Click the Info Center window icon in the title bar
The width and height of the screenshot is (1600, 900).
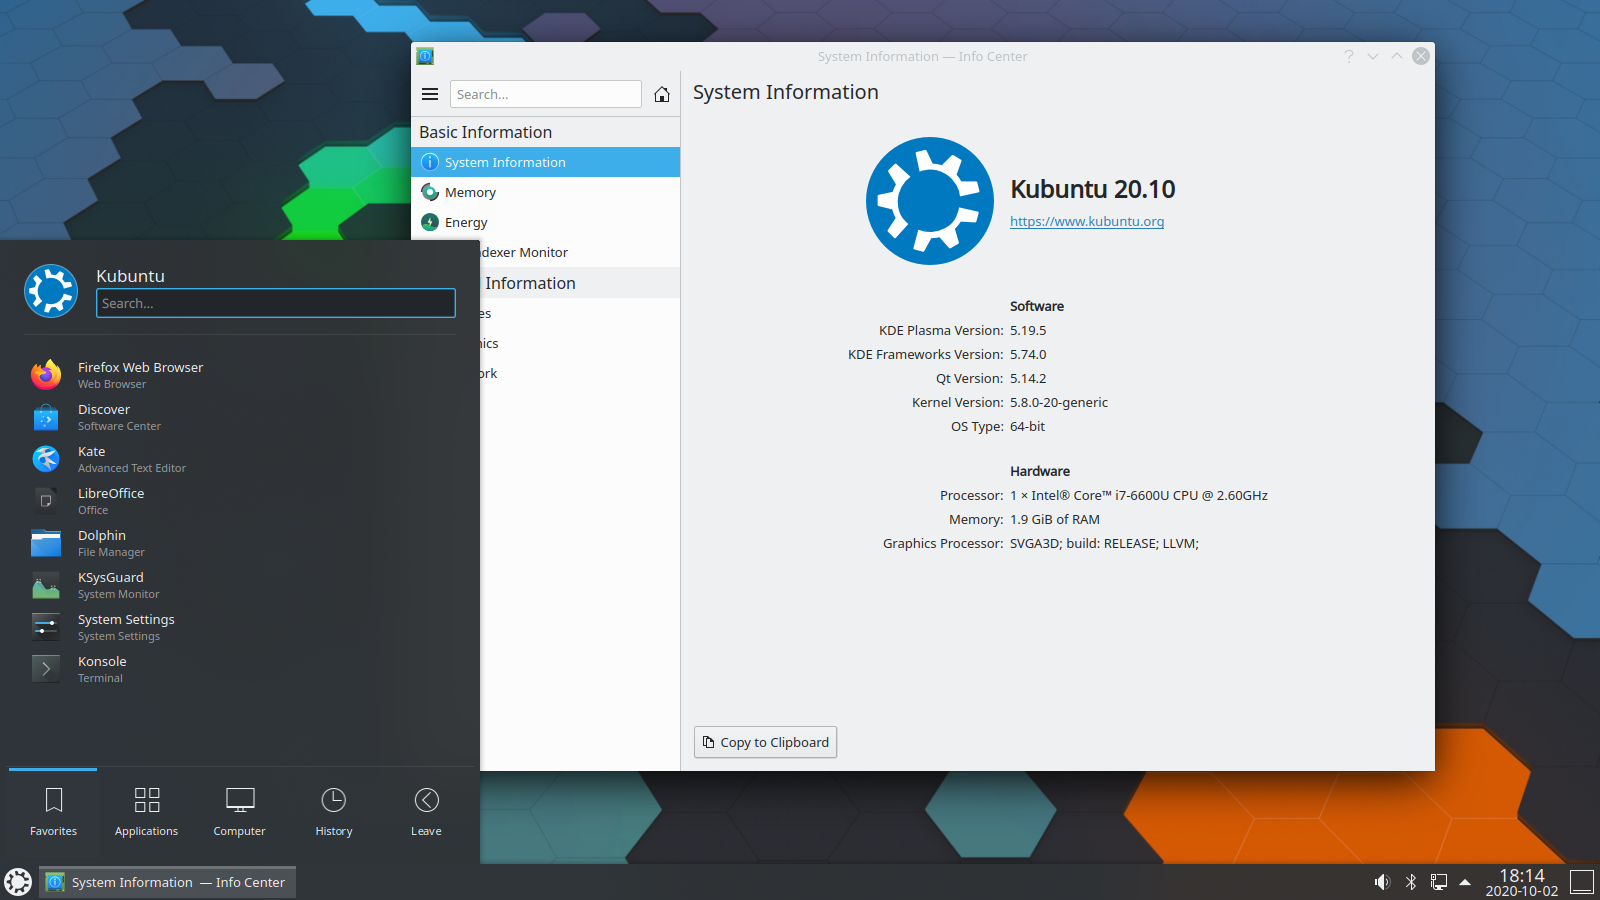[x=425, y=56]
